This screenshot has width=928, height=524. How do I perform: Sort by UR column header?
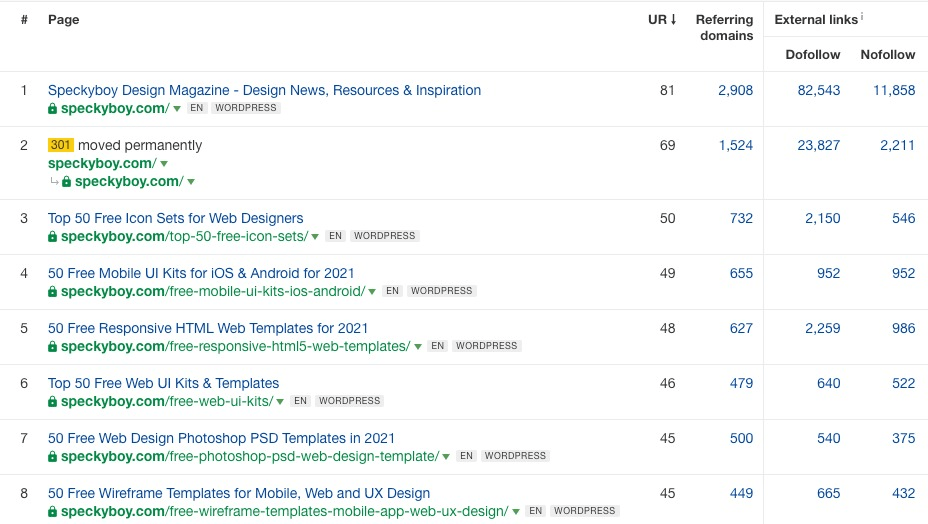point(662,20)
